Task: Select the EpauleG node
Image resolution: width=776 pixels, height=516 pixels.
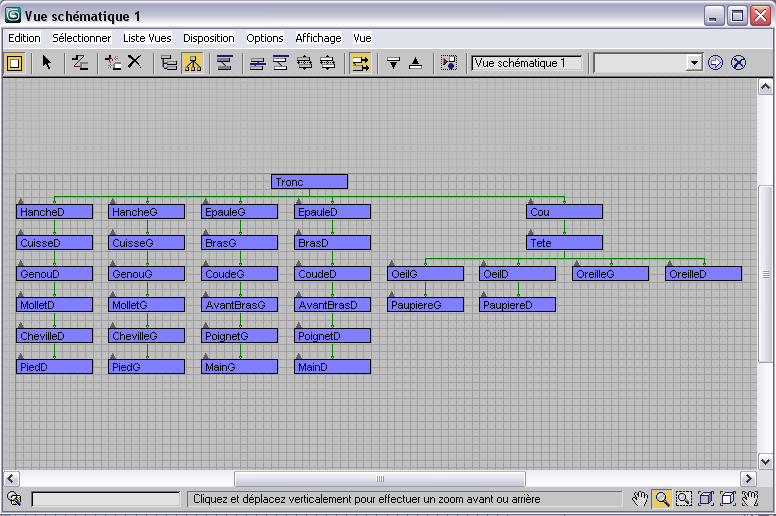Action: point(240,212)
